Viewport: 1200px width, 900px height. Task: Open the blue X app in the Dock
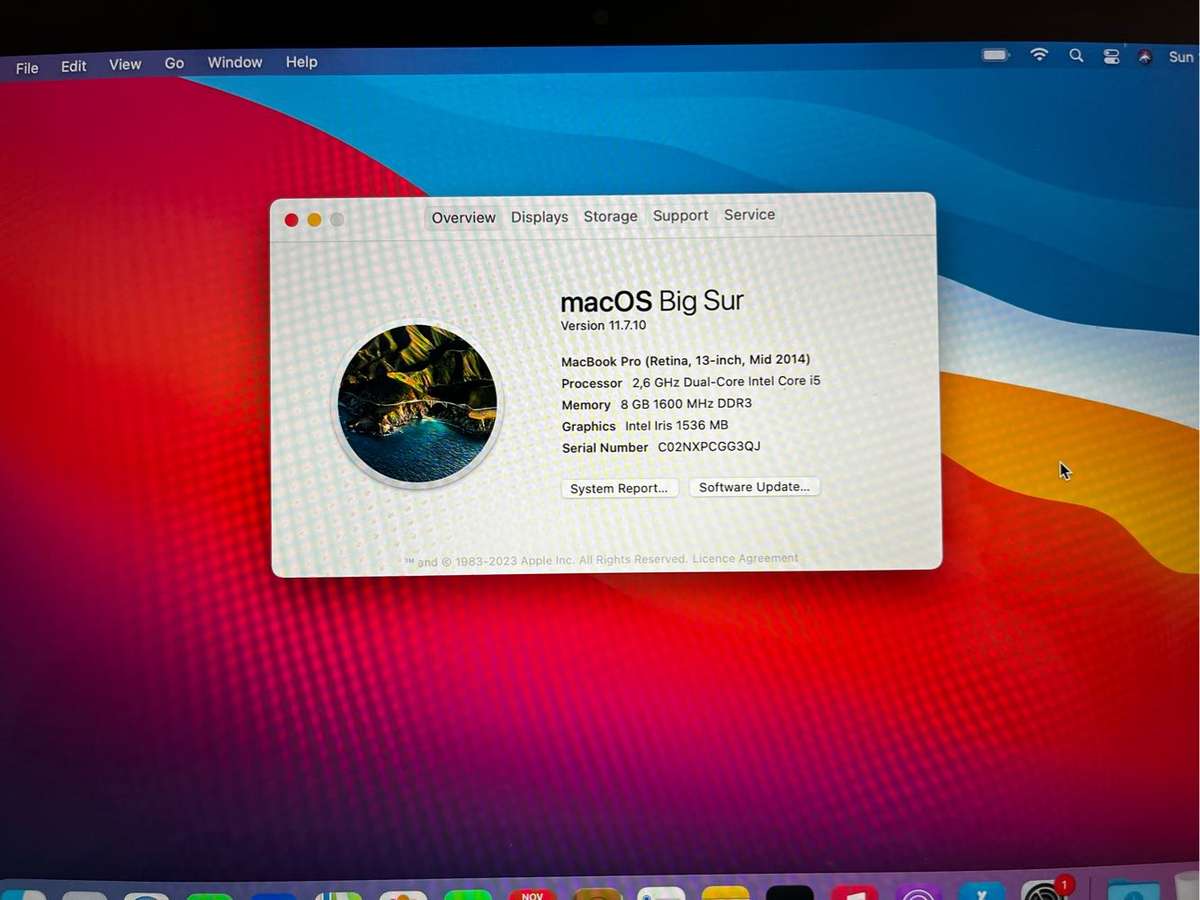click(x=983, y=891)
